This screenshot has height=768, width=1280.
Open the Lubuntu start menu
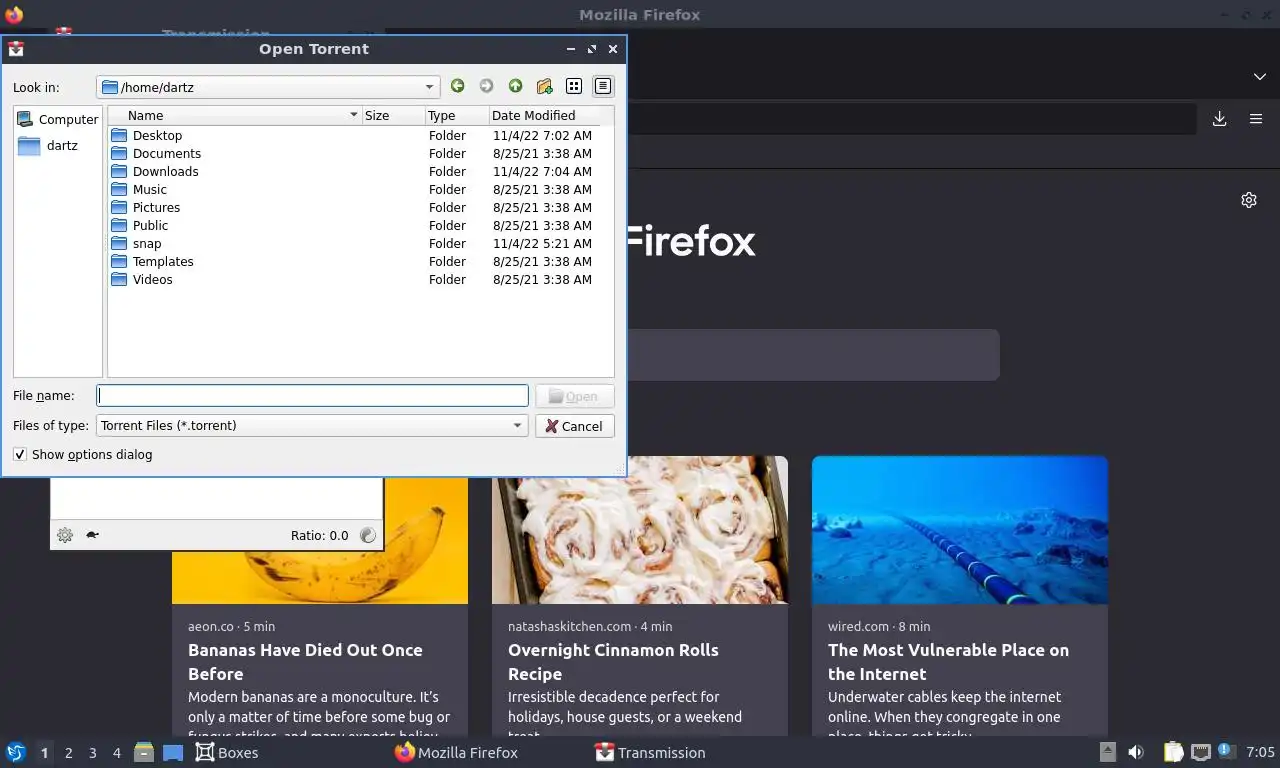[x=15, y=752]
